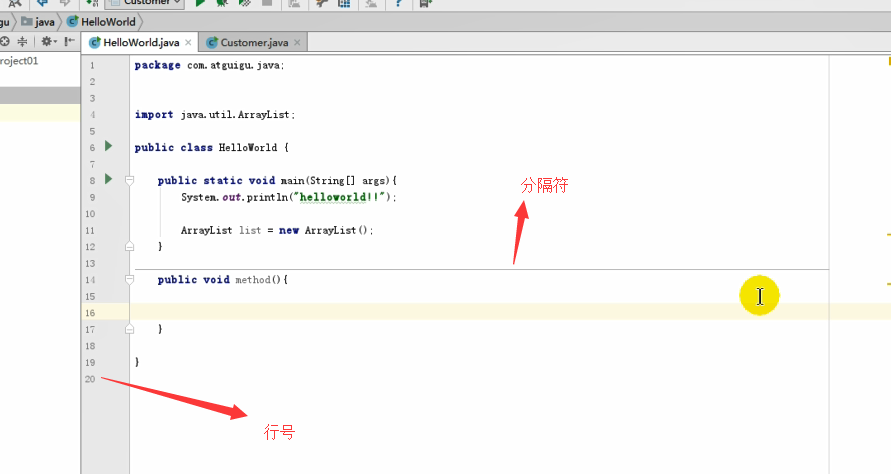This screenshot has width=891, height=474.
Task: Click the inspection status indicator atop the error stripe
Action: coord(889,60)
